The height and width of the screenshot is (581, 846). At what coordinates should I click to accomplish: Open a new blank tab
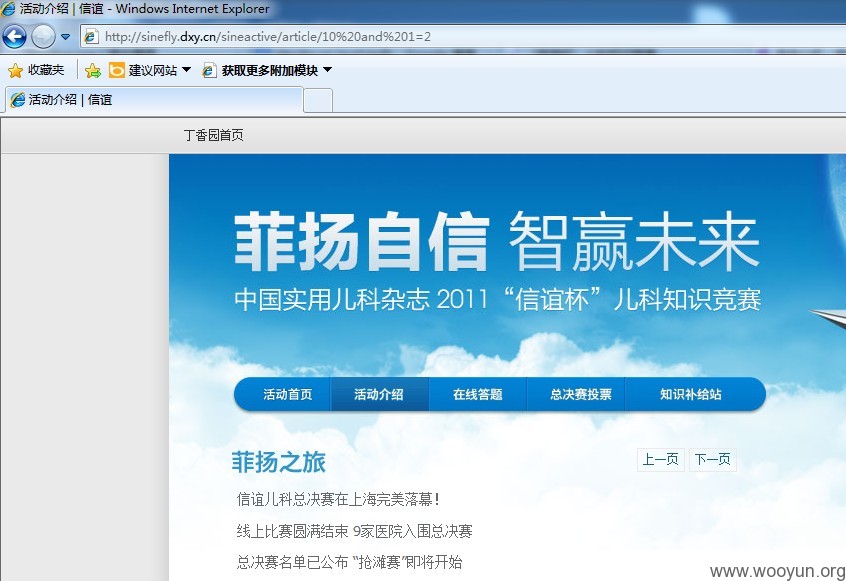[x=318, y=101]
